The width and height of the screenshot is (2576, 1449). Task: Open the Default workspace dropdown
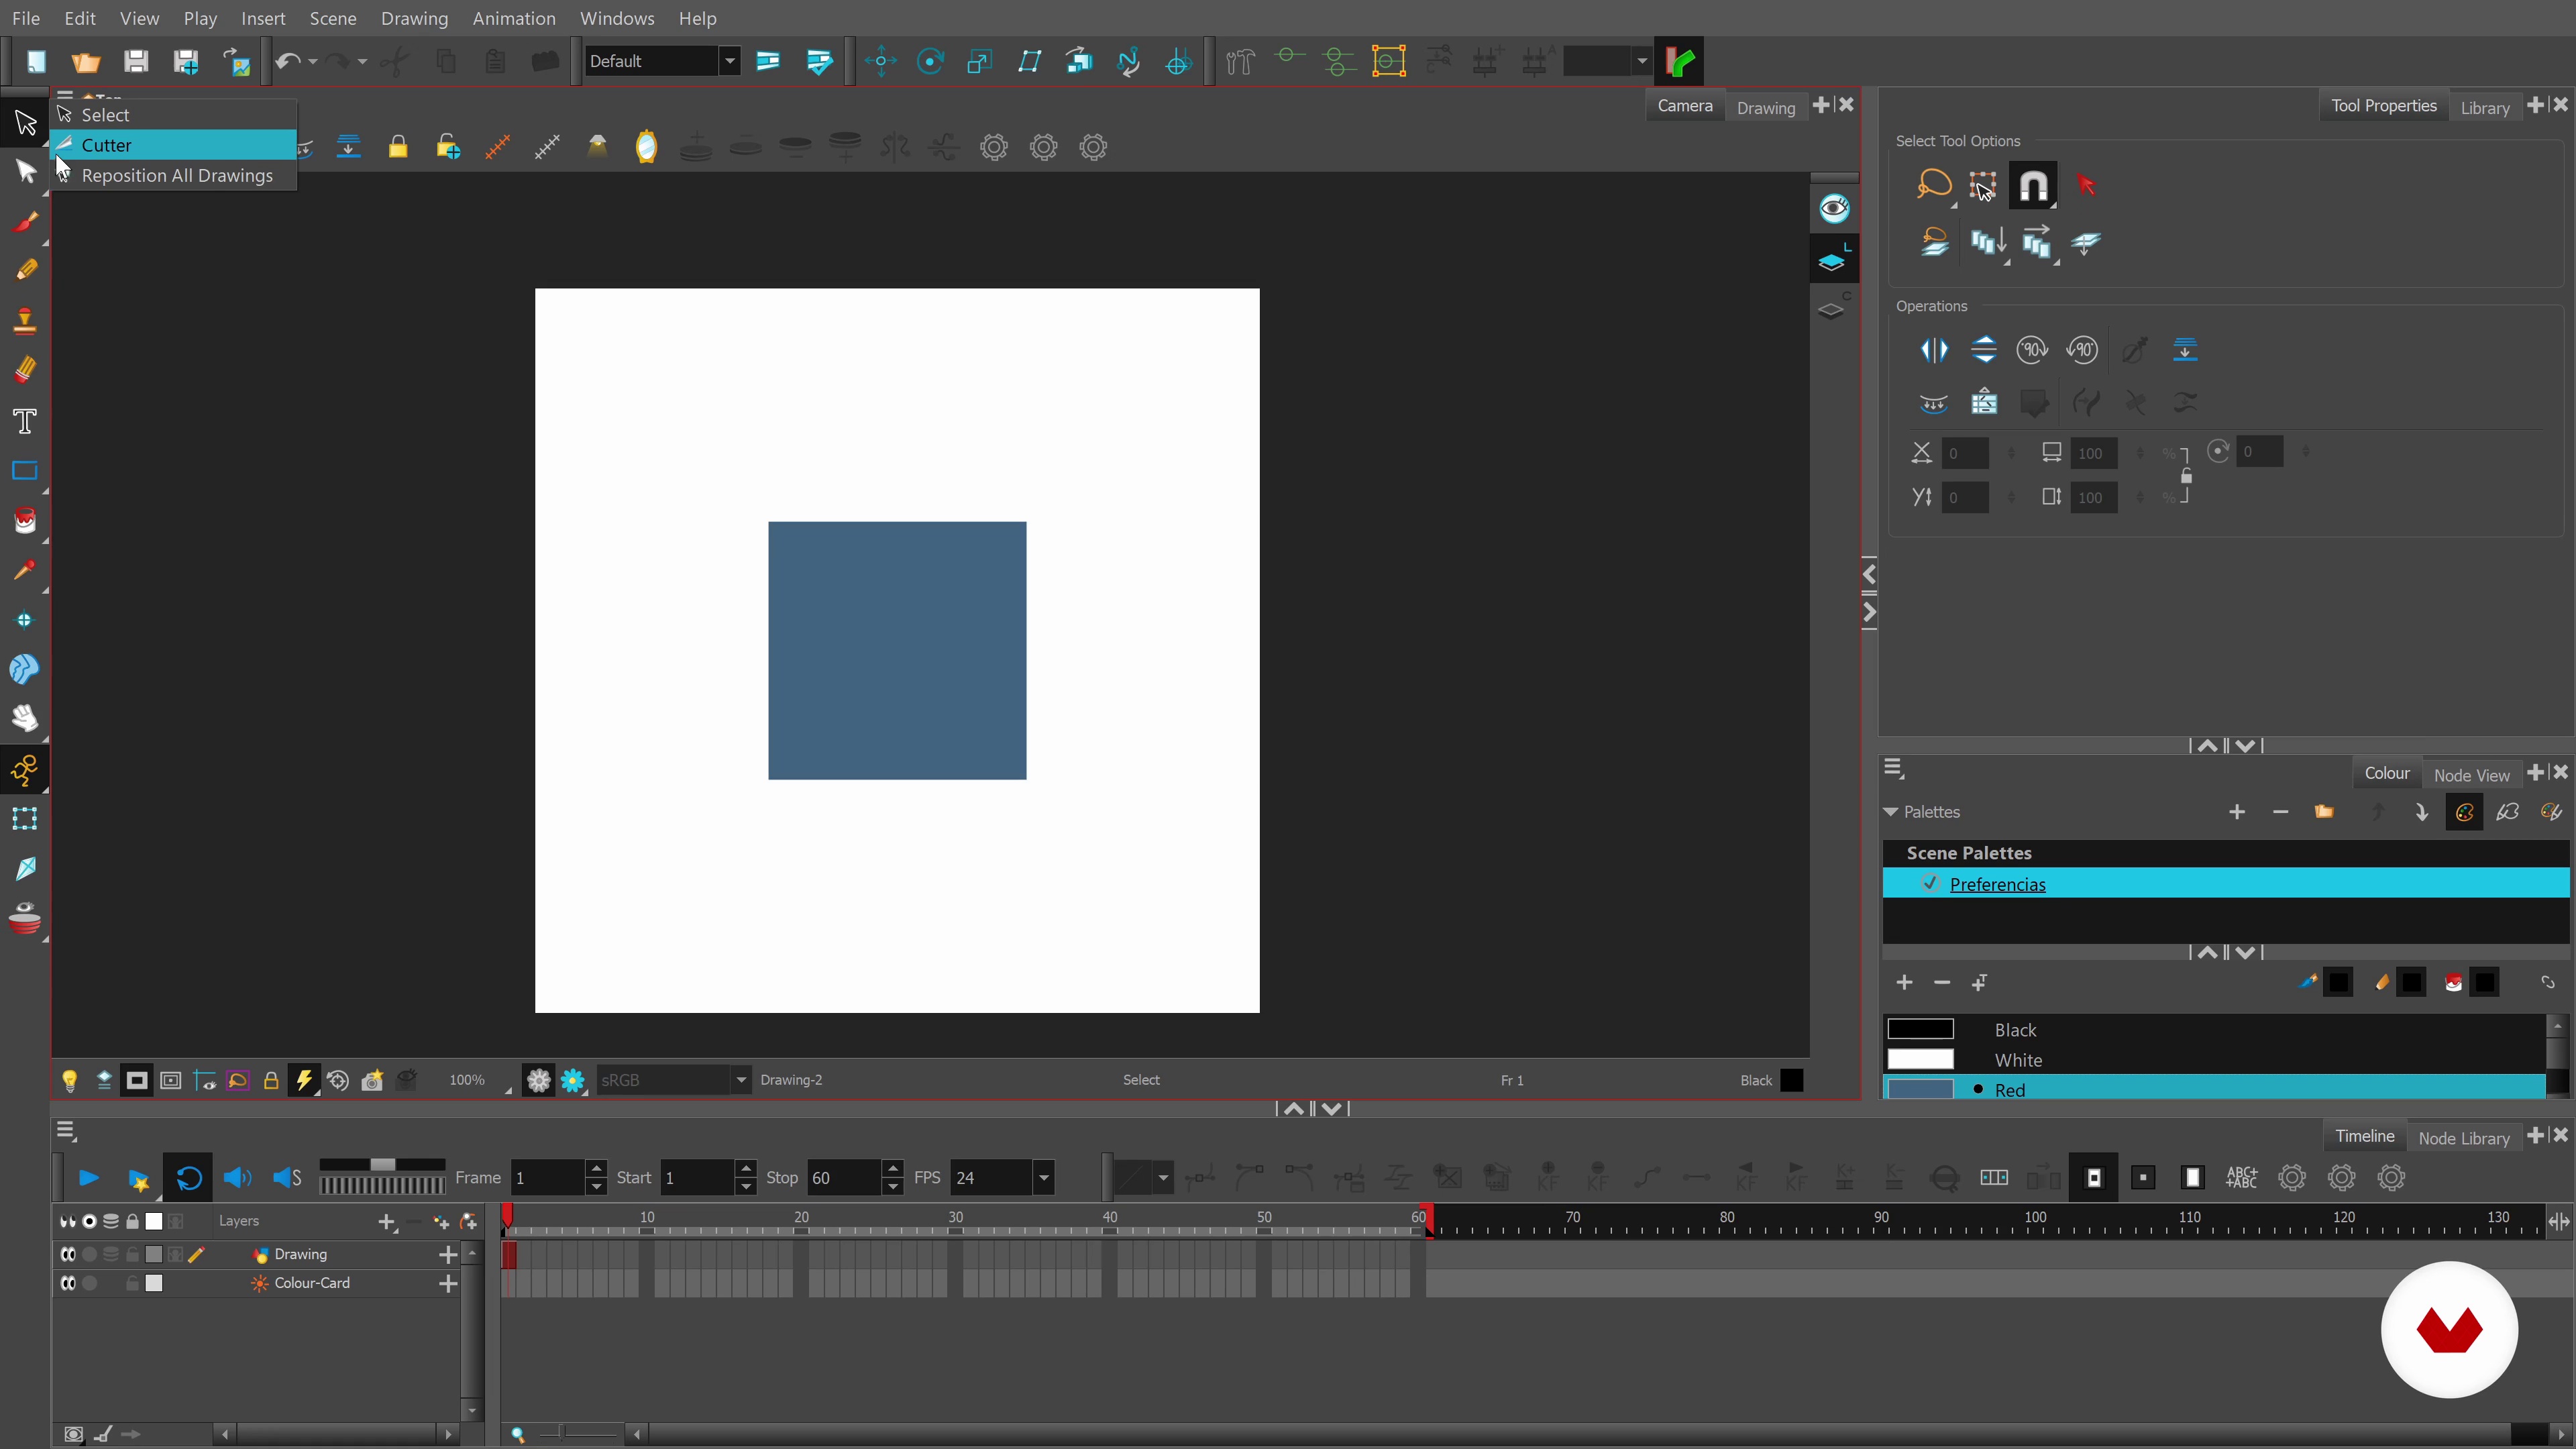coord(730,61)
